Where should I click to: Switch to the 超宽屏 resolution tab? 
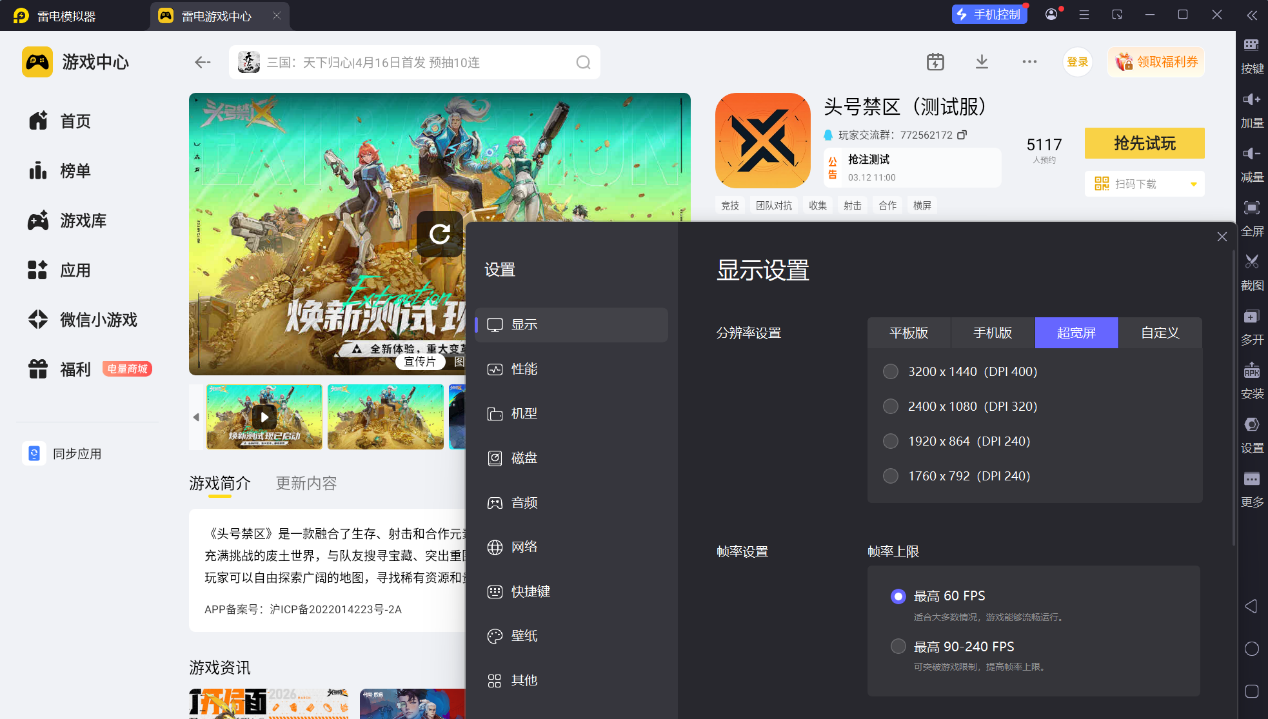tap(1076, 333)
